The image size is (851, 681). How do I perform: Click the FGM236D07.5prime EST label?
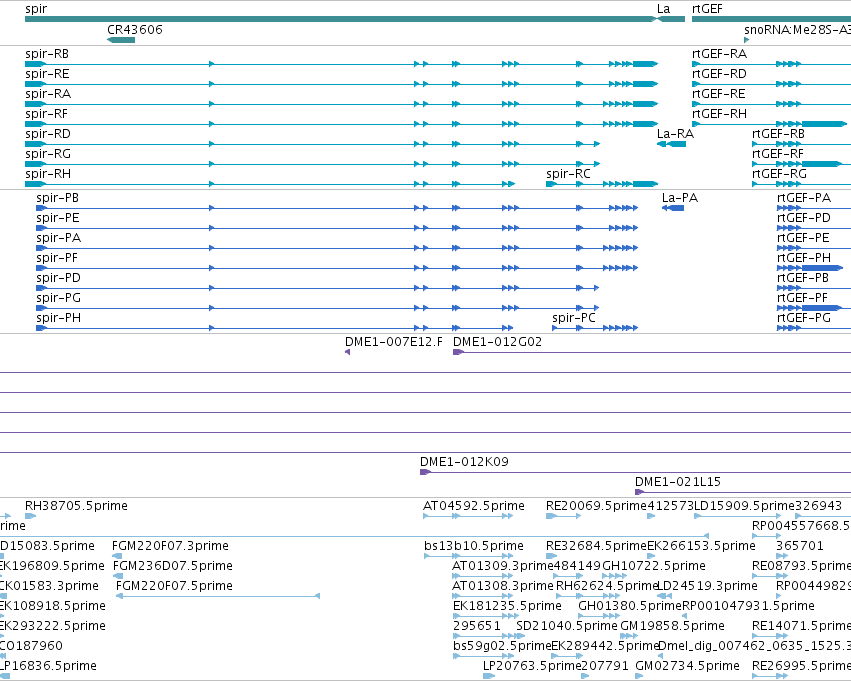173,566
